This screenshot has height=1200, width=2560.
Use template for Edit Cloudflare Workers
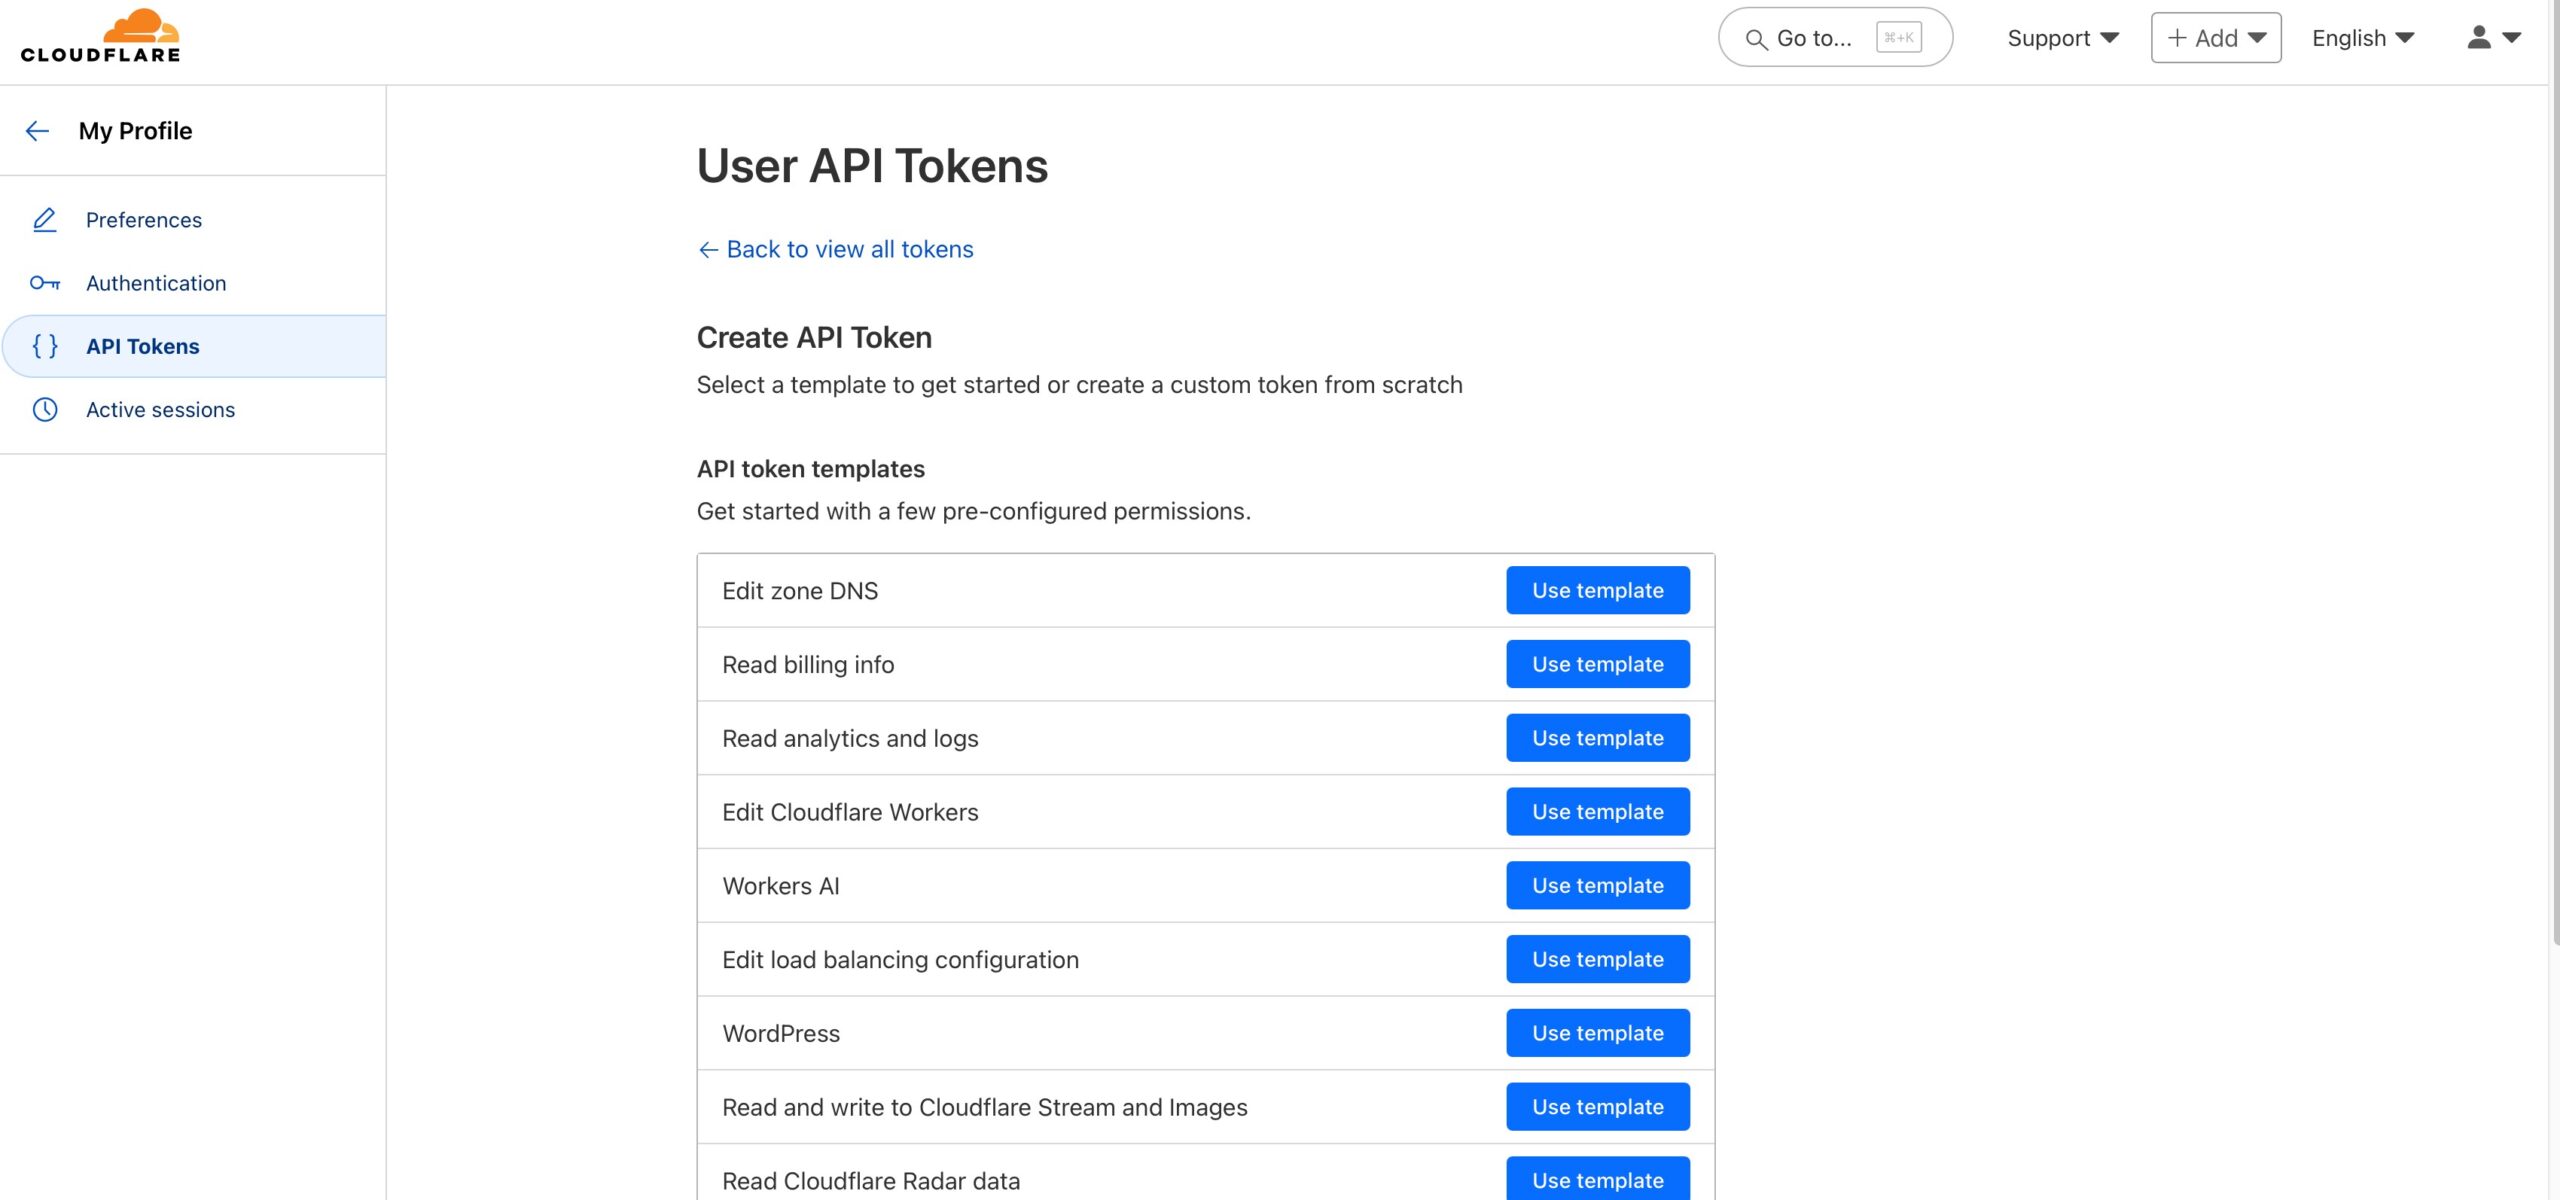coord(1598,812)
